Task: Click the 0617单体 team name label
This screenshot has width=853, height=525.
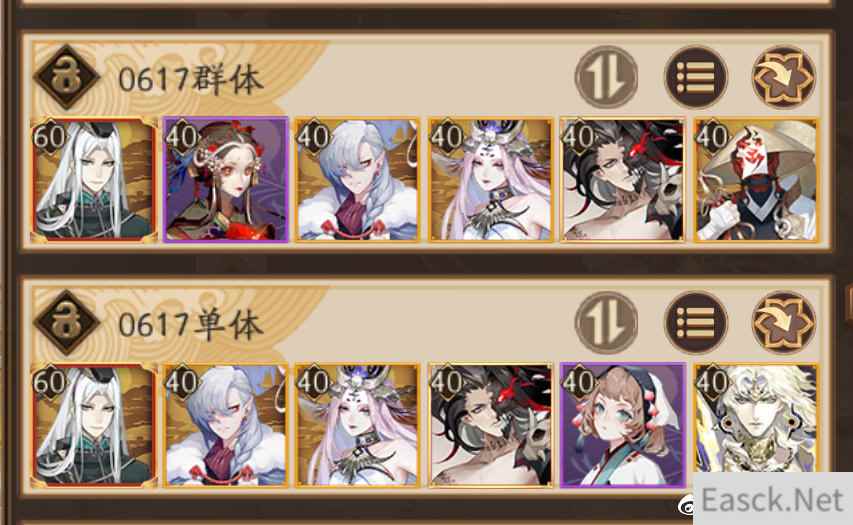Action: click(191, 325)
